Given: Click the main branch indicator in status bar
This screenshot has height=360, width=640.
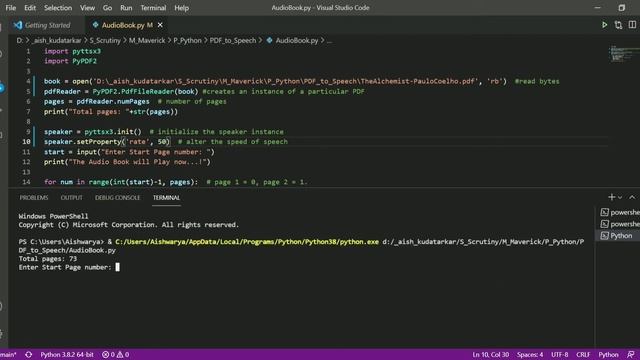Looking at the screenshot, I should pos(8,355).
